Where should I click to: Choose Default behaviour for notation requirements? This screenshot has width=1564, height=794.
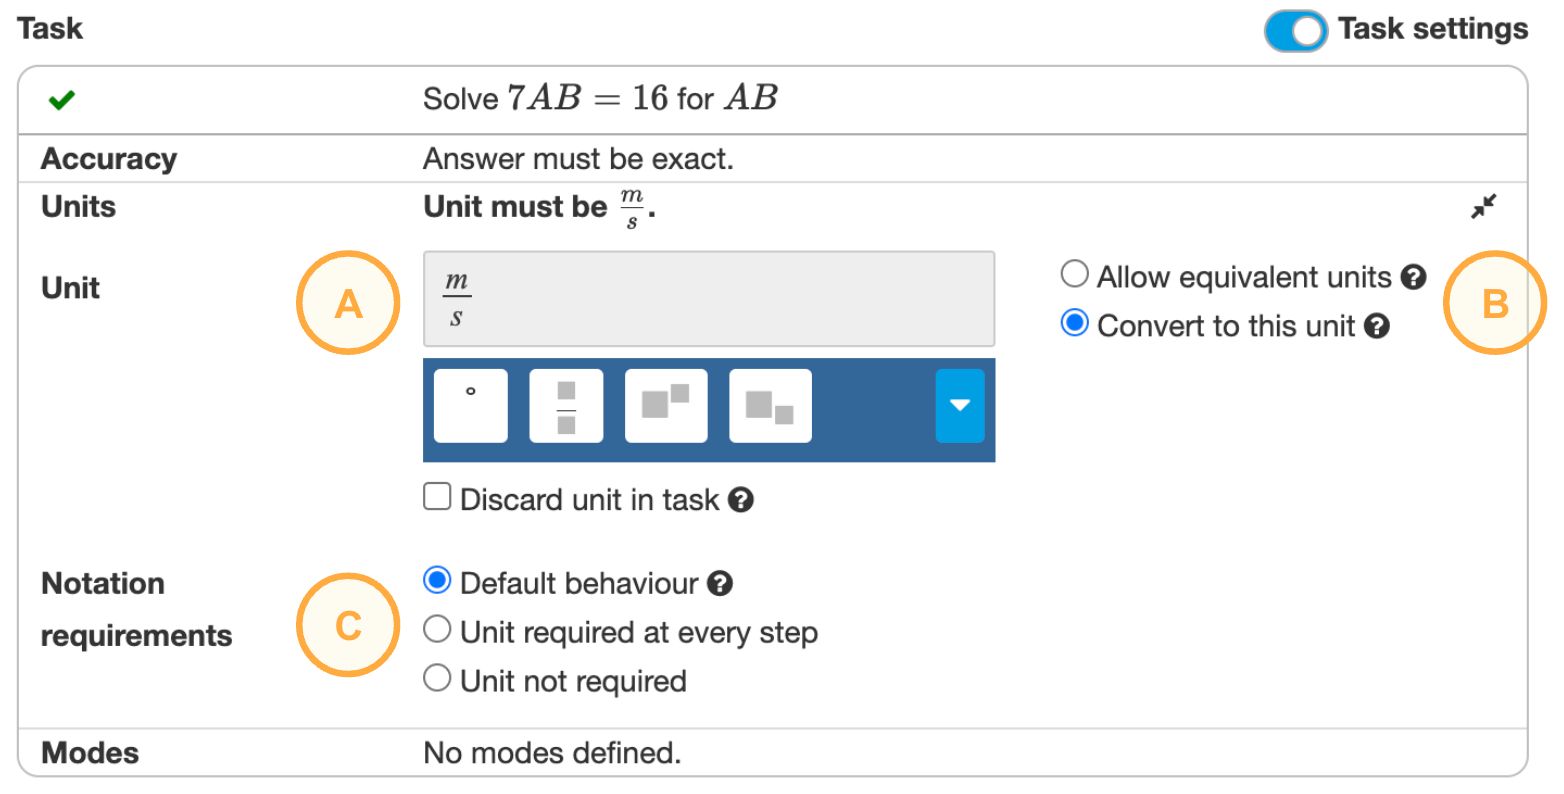(437, 583)
